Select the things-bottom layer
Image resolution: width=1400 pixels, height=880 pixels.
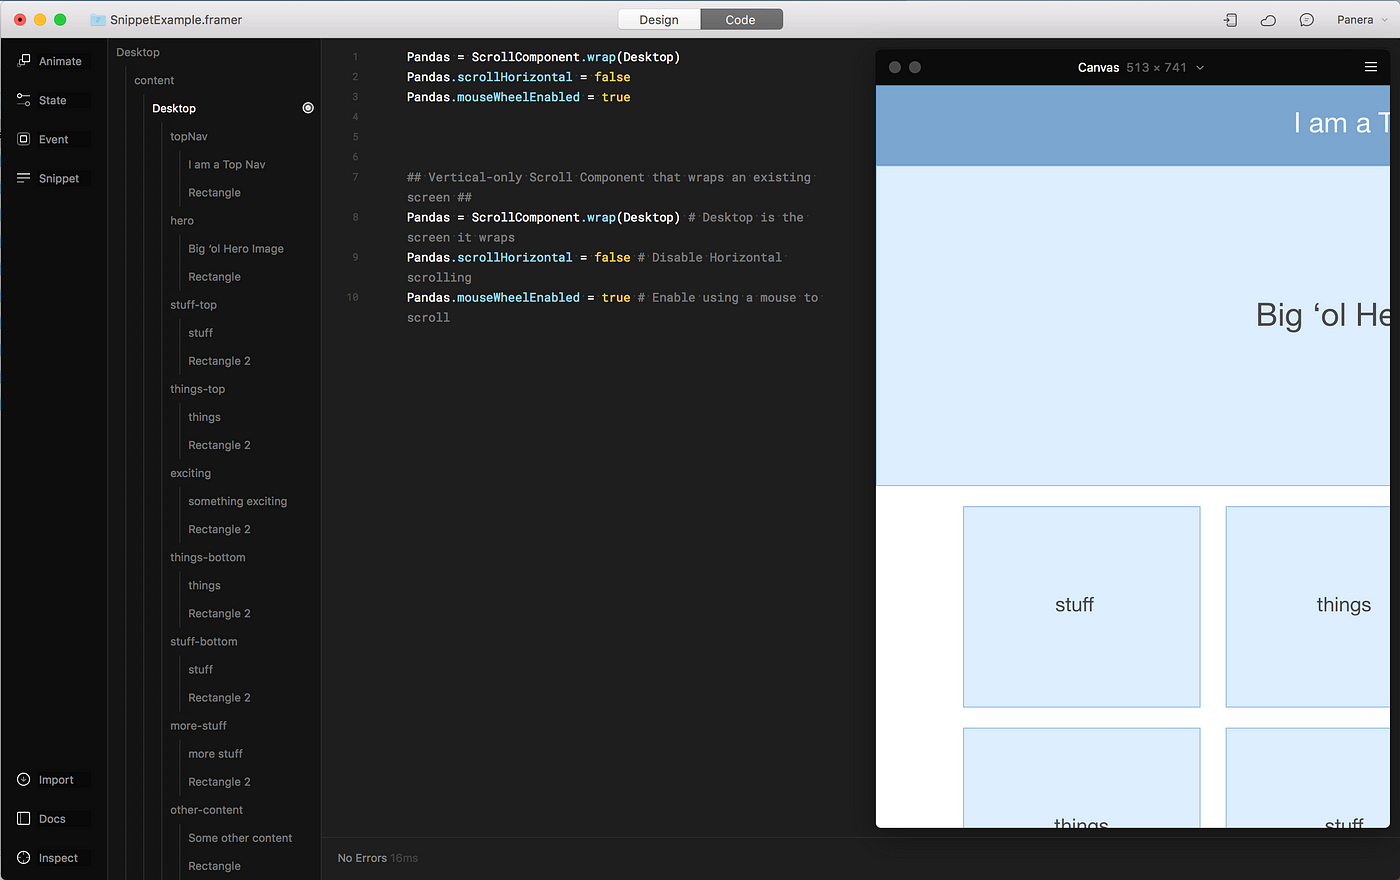(207, 557)
